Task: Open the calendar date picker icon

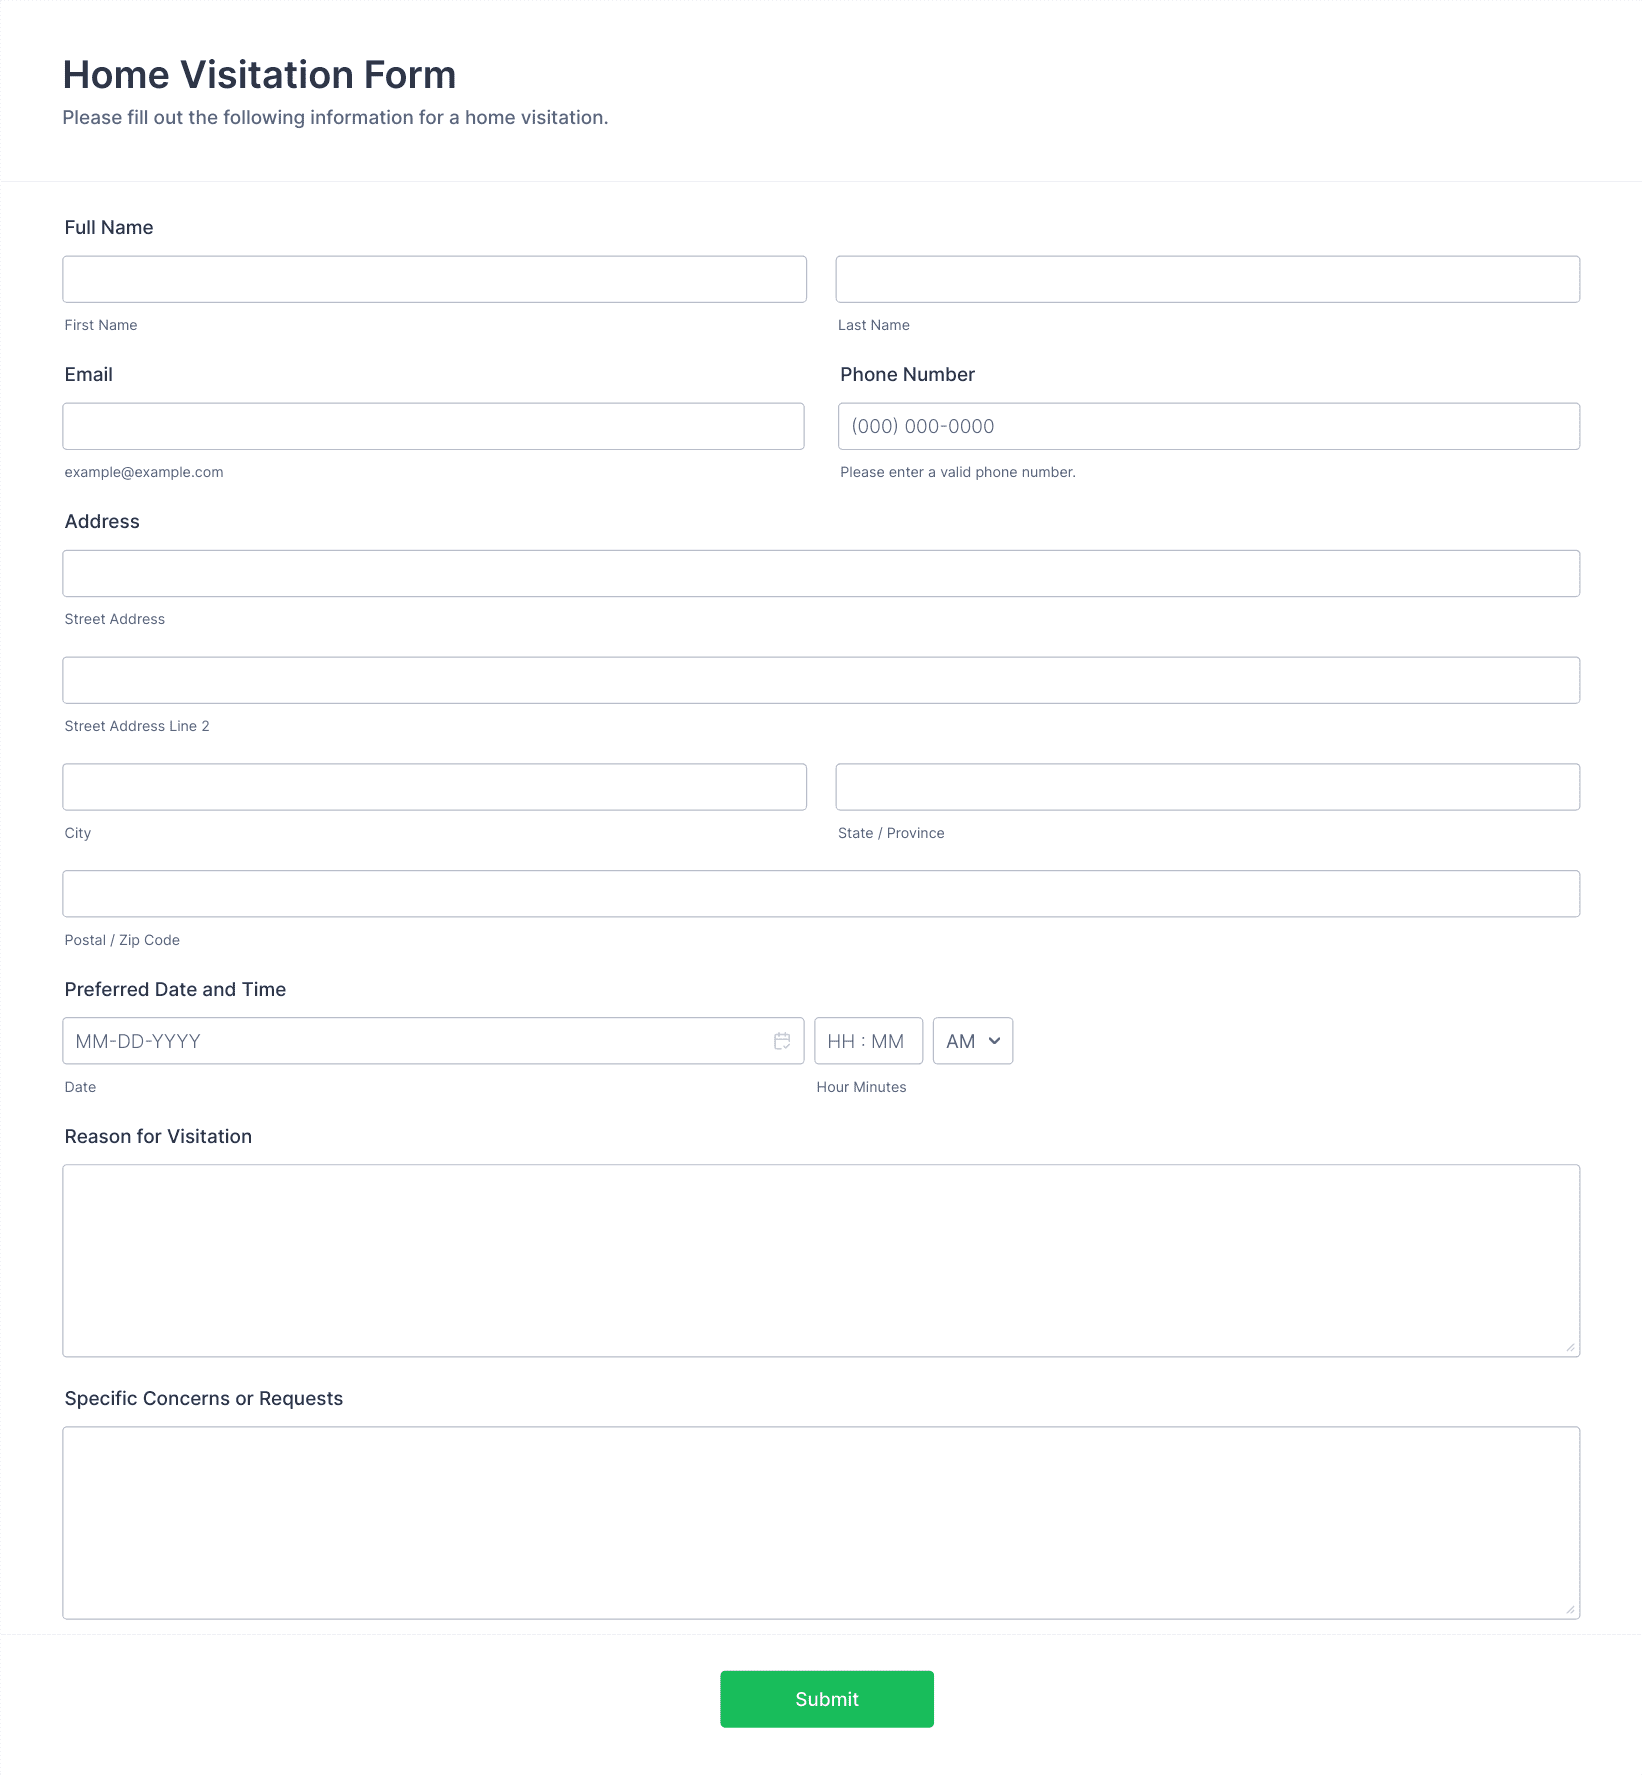Action: 782,1041
